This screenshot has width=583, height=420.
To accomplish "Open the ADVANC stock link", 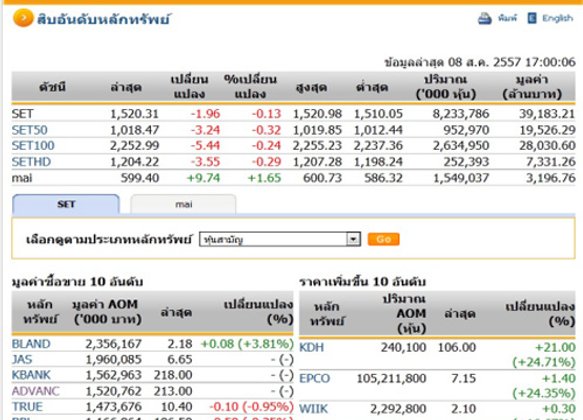I will 35,391.
